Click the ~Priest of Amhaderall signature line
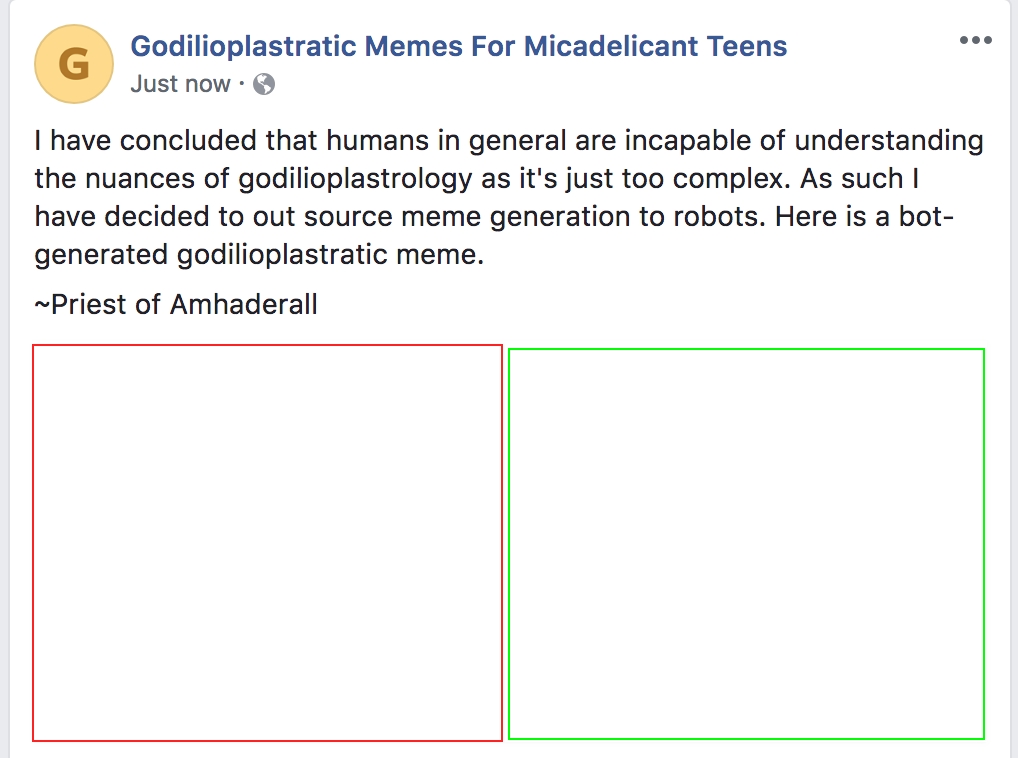 tap(176, 304)
